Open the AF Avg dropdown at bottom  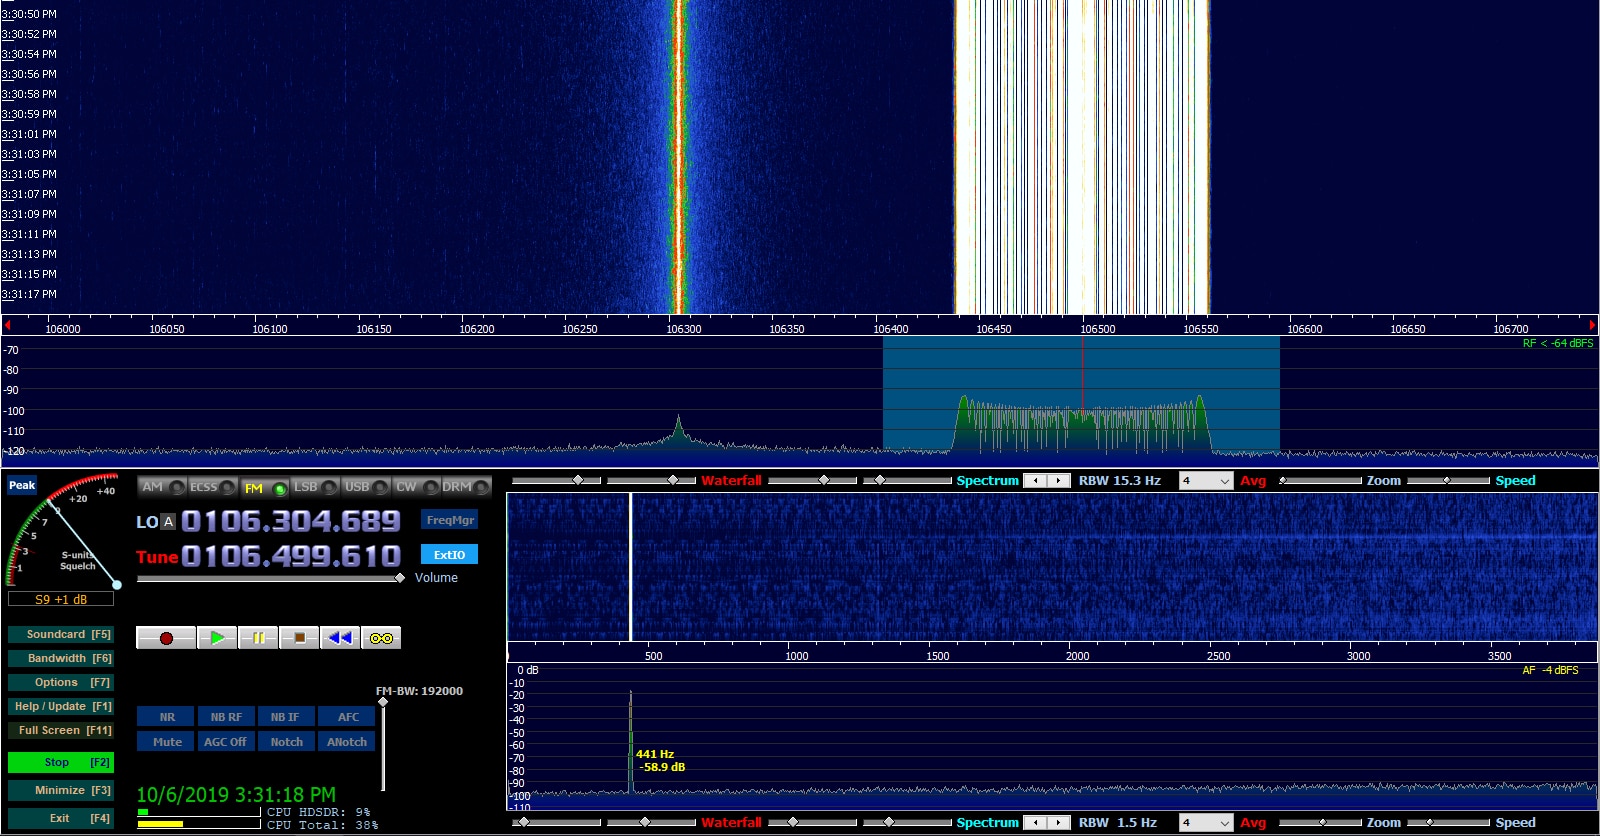[1206, 823]
